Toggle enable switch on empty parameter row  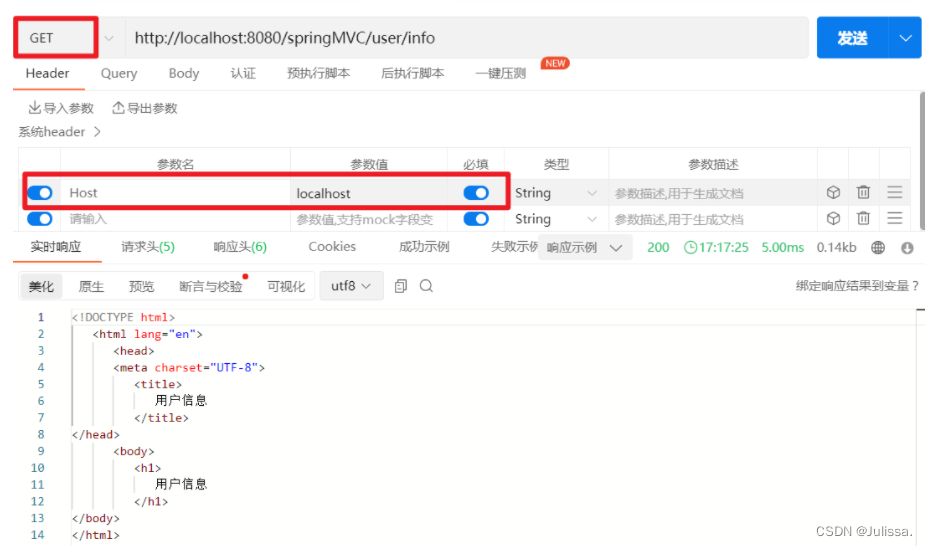(40, 219)
